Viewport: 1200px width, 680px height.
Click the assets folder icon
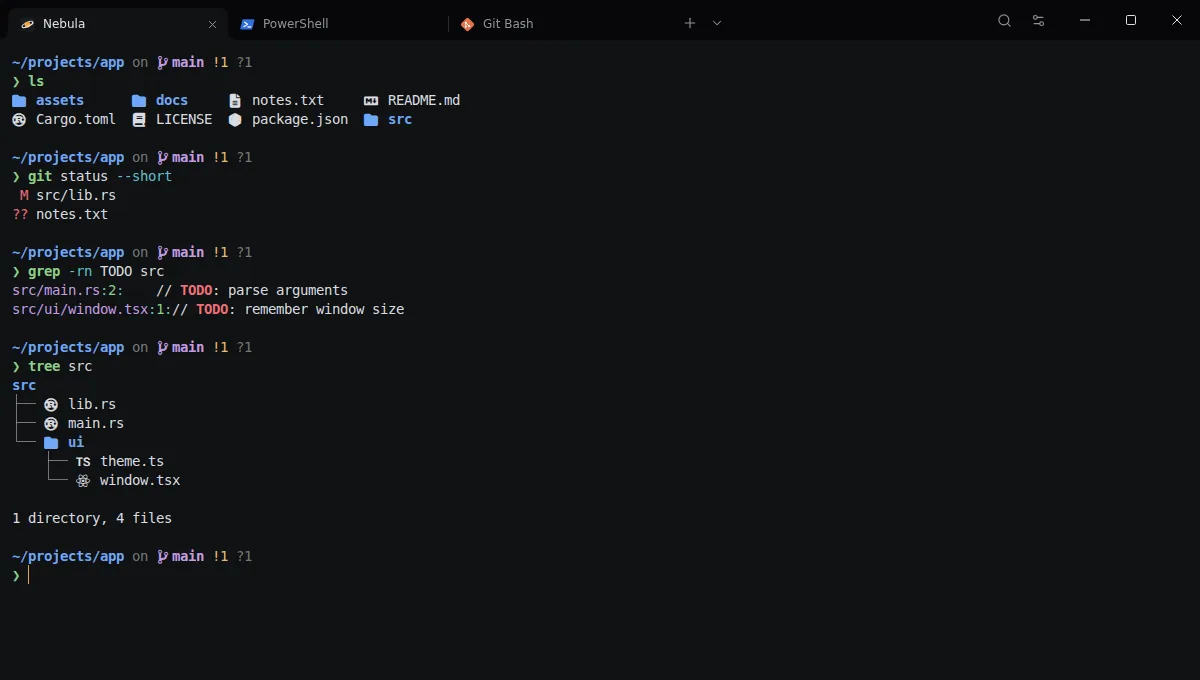[19, 100]
